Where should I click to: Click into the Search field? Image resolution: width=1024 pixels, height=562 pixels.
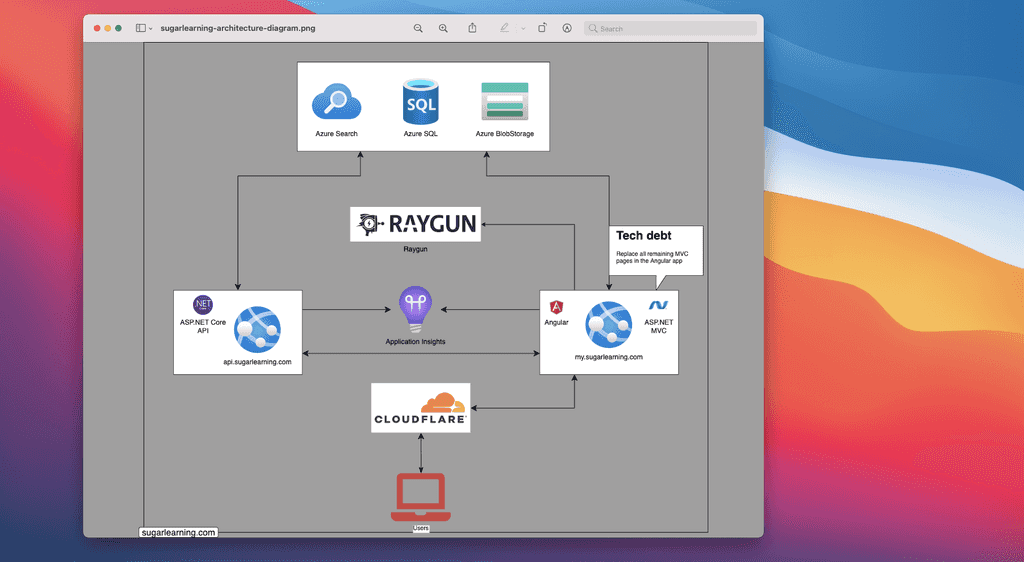click(675, 29)
